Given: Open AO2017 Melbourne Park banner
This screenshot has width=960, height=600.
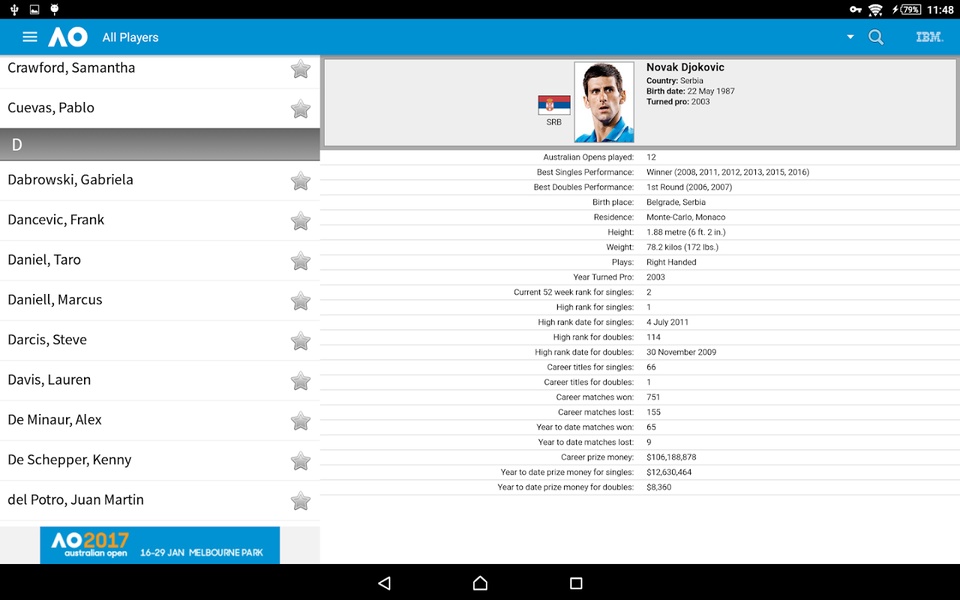Looking at the screenshot, I should point(160,545).
